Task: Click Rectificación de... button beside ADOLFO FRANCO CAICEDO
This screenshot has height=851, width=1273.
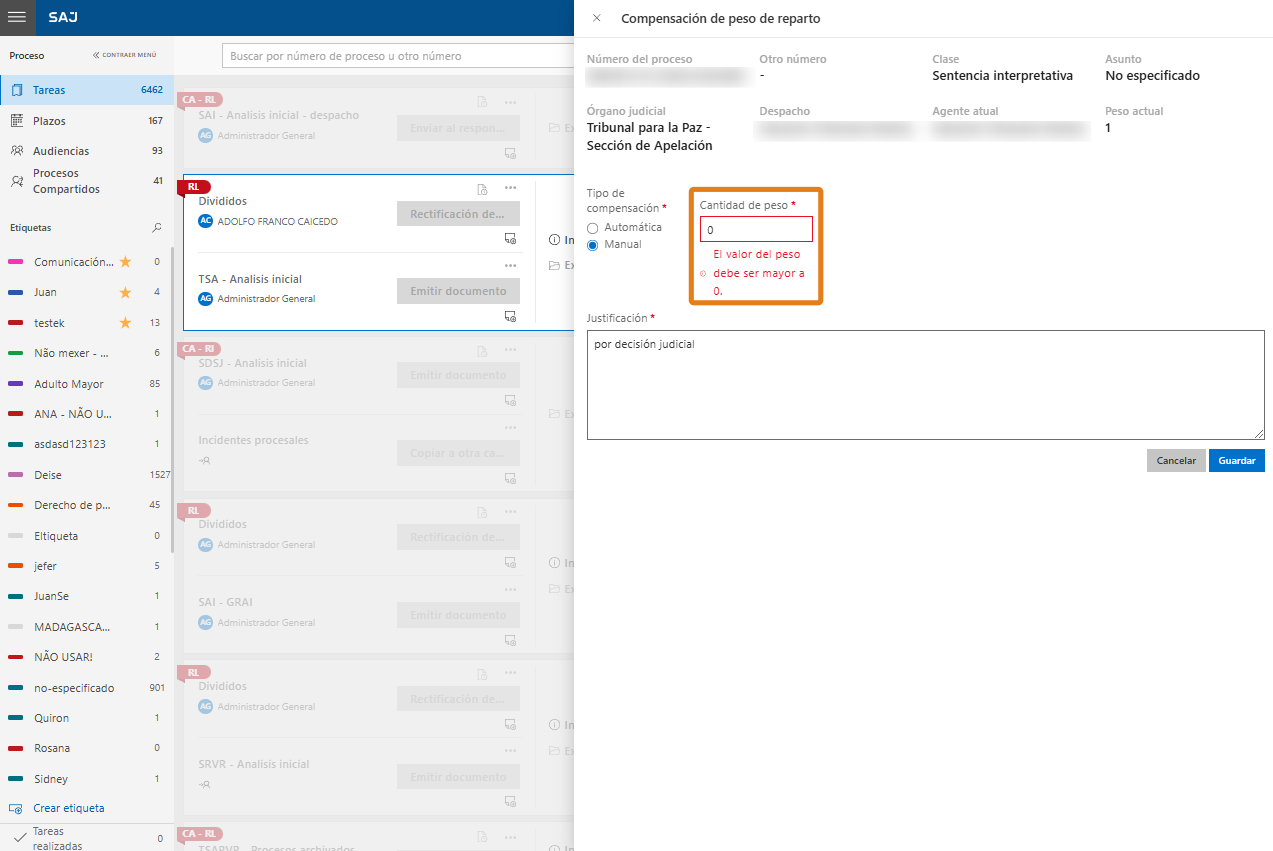Action: click(x=458, y=214)
